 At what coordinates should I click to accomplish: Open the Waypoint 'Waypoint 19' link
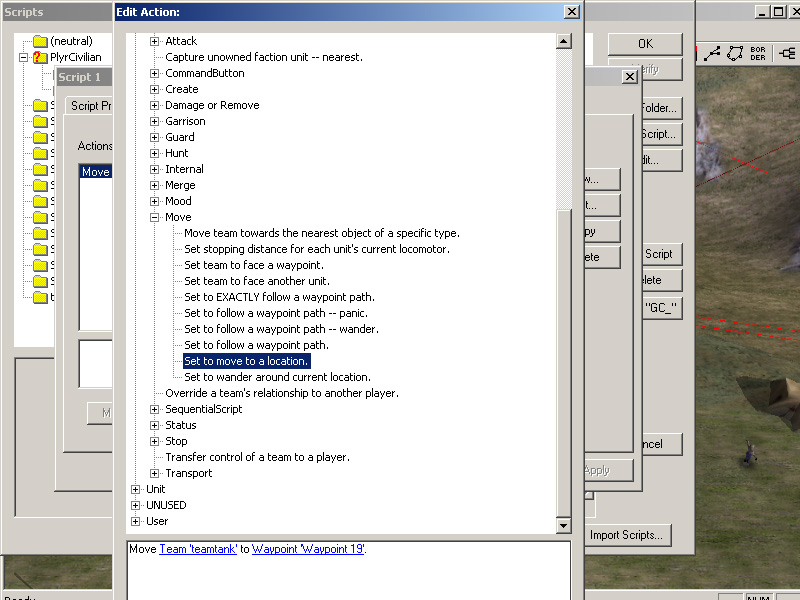308,549
